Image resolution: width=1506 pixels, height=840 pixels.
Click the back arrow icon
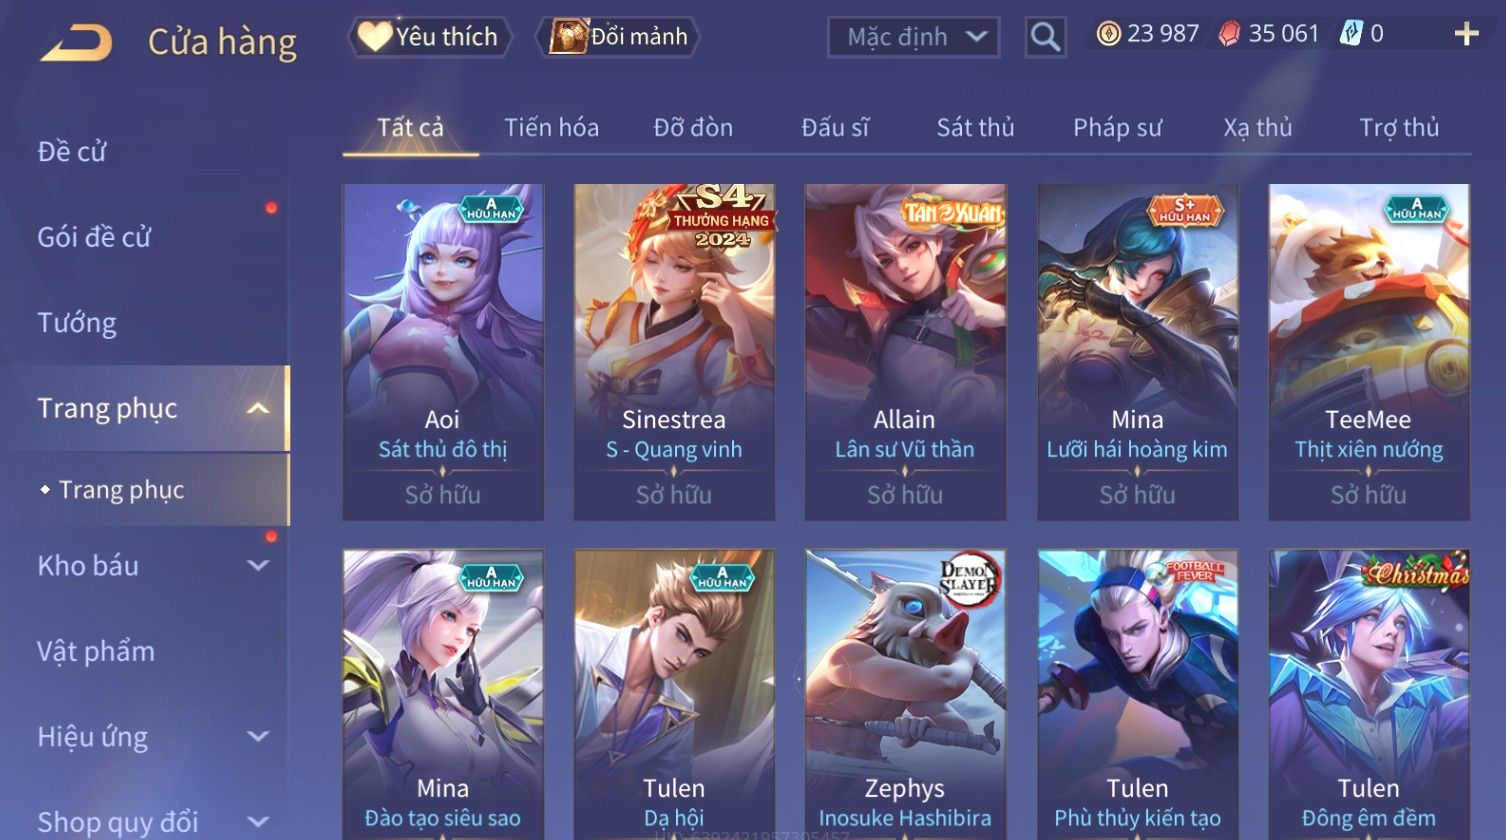click(x=76, y=42)
